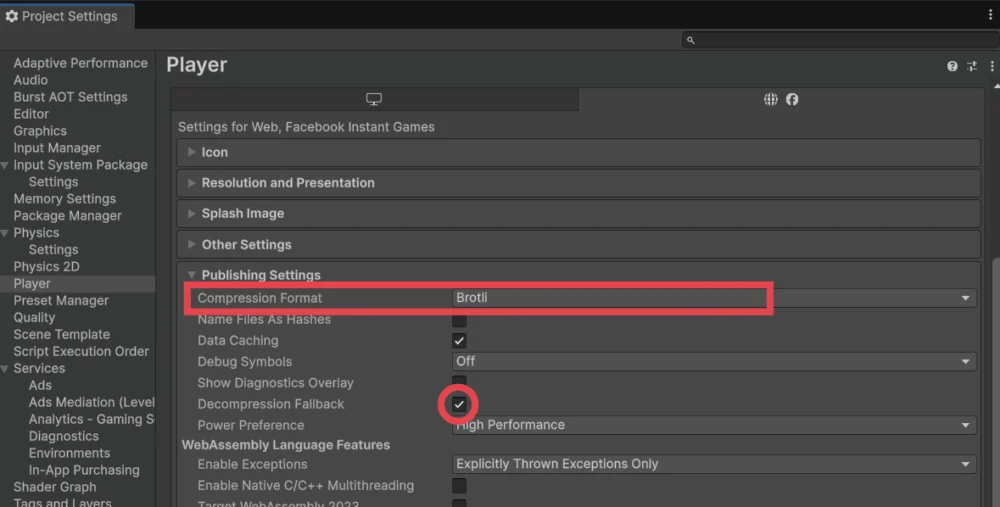Select the Web platform tab
Image resolution: width=1000 pixels, height=507 pixels.
coord(780,99)
